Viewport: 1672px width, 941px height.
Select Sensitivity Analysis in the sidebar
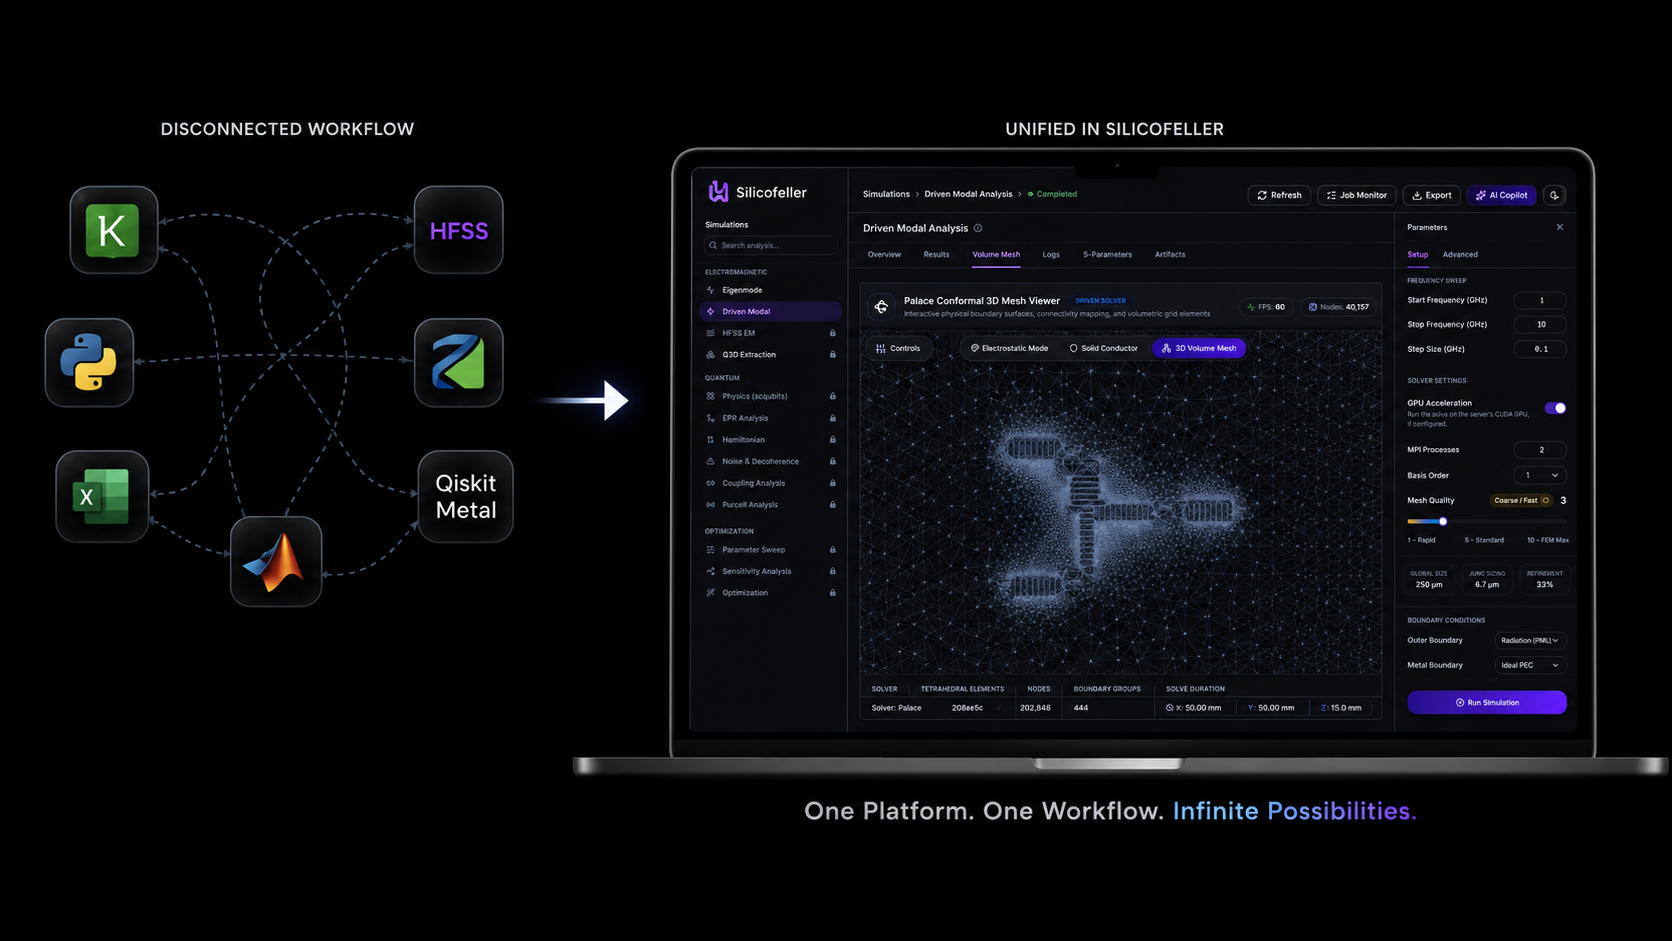coord(770,571)
